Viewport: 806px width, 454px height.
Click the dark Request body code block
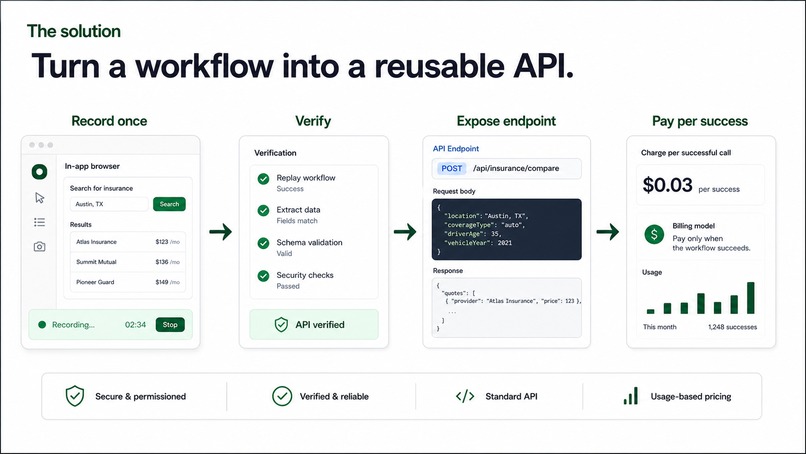click(x=507, y=229)
